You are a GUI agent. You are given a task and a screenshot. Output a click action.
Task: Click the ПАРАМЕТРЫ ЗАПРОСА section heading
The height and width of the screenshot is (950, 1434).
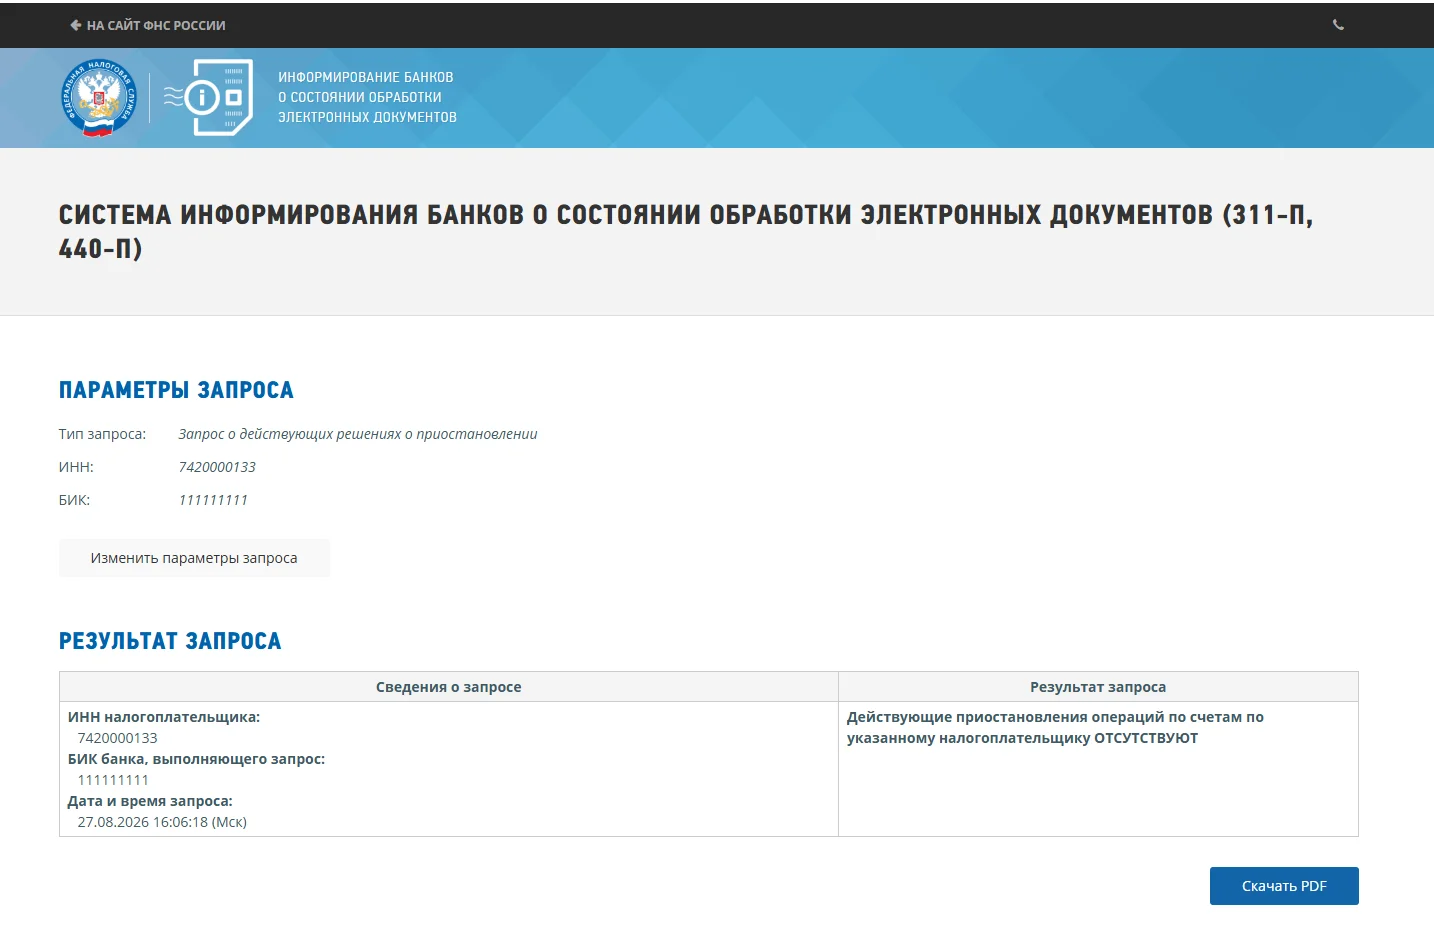click(x=176, y=390)
